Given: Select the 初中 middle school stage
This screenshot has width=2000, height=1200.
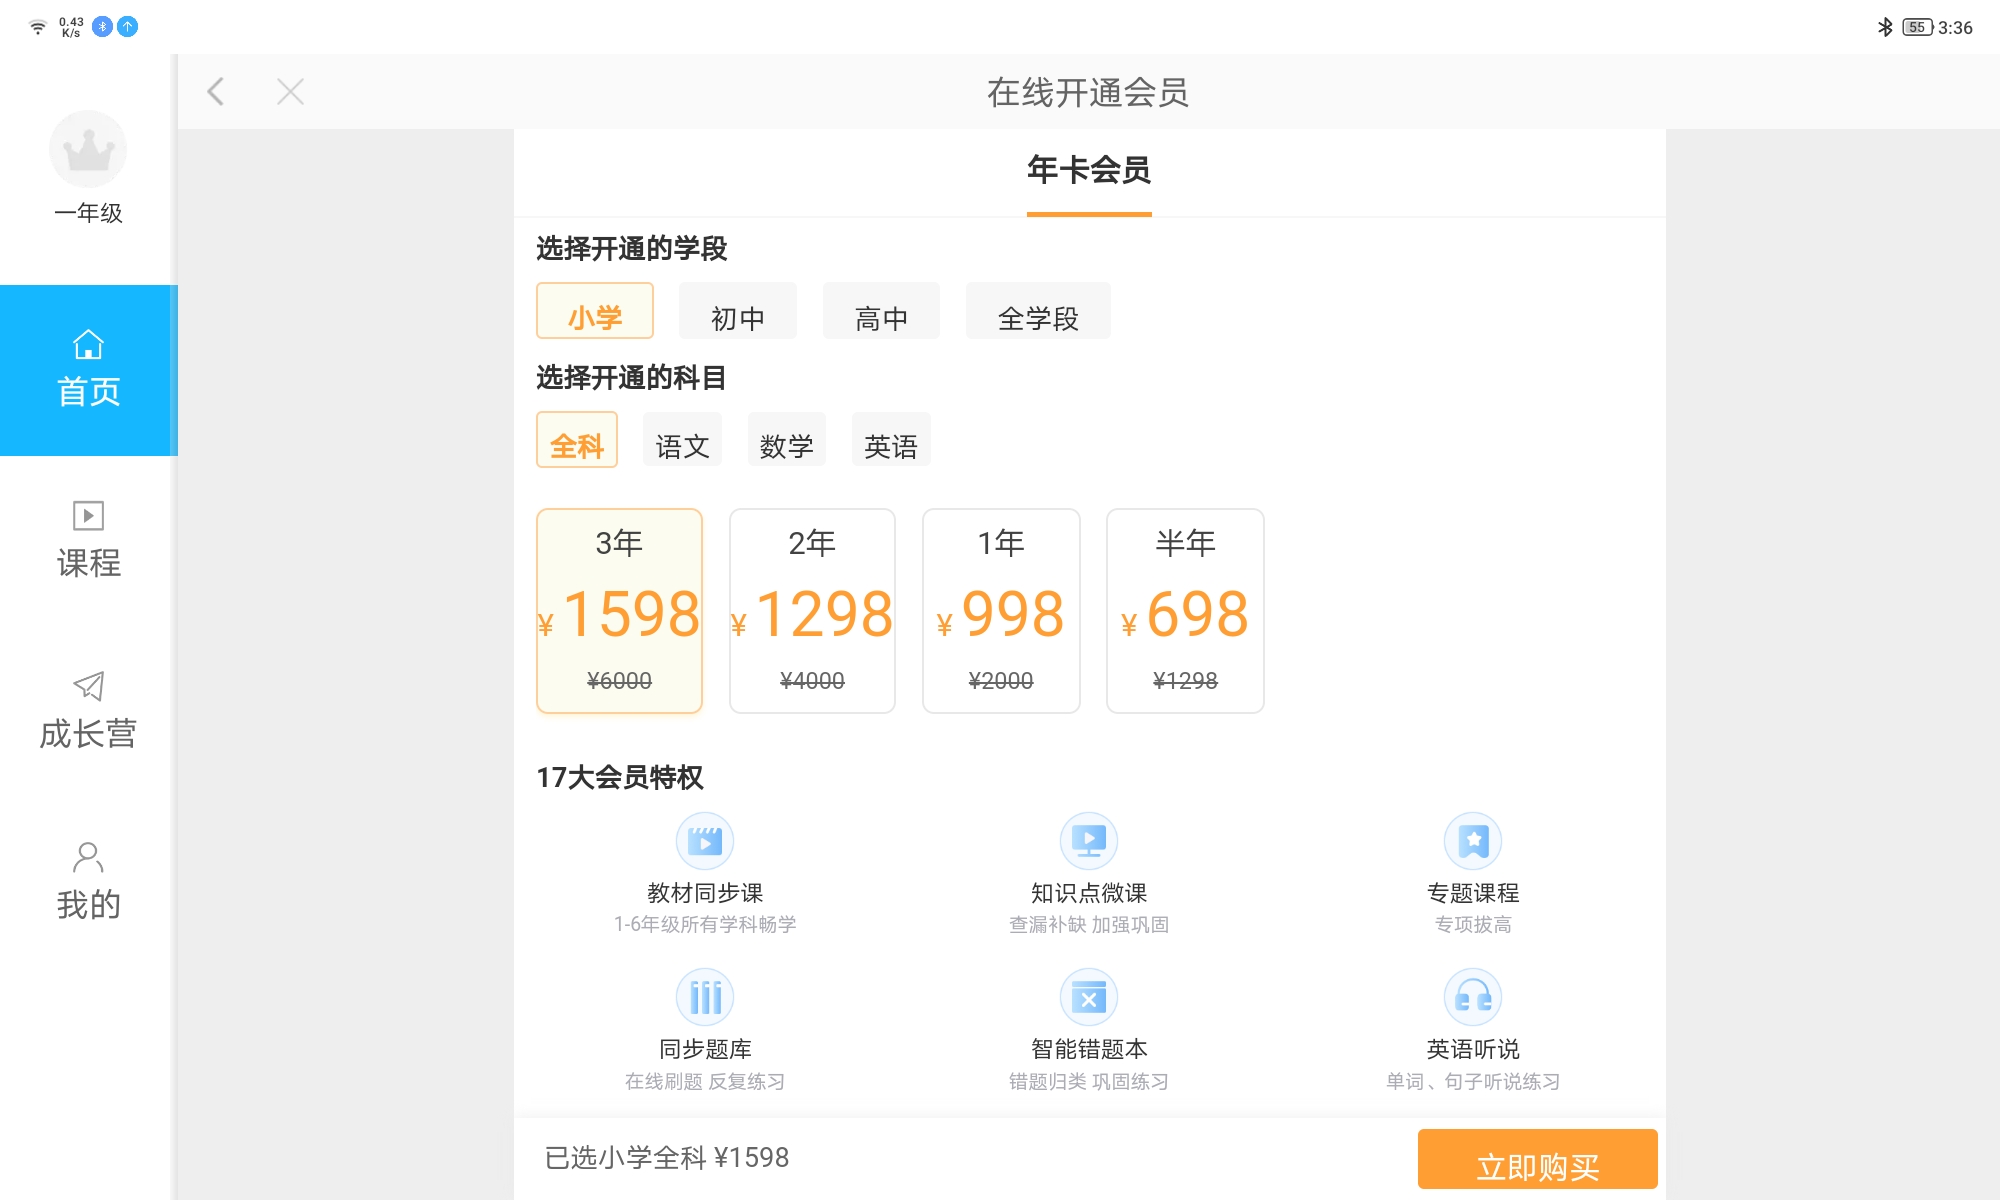Looking at the screenshot, I should tap(737, 311).
